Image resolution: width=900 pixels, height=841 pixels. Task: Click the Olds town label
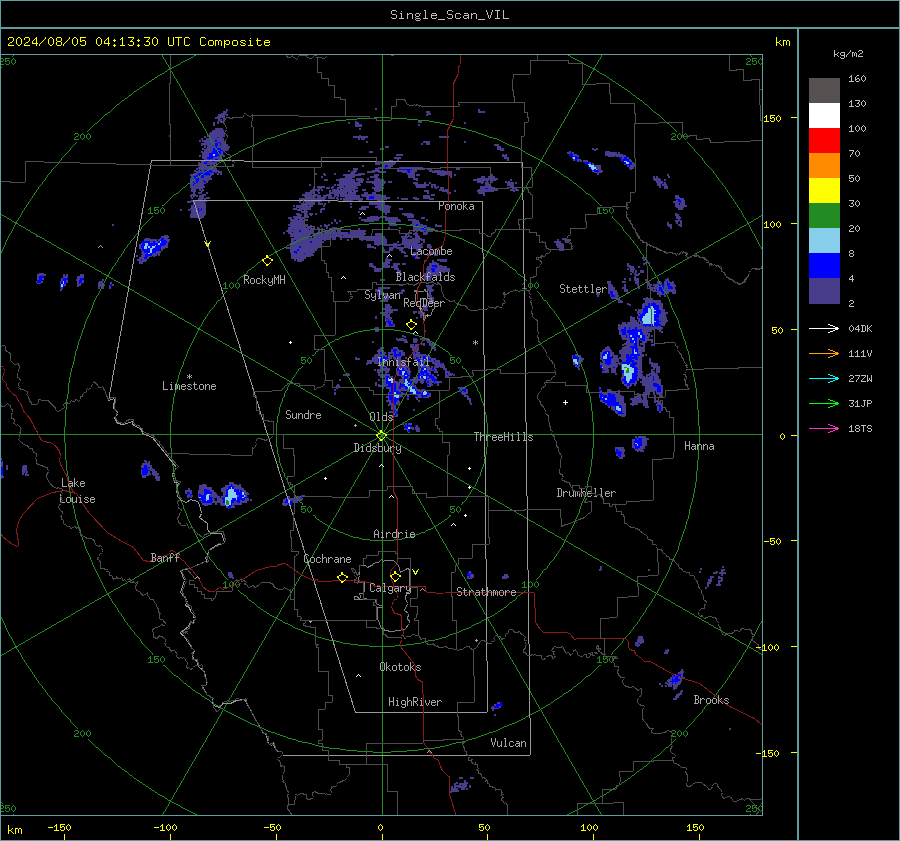click(381, 417)
